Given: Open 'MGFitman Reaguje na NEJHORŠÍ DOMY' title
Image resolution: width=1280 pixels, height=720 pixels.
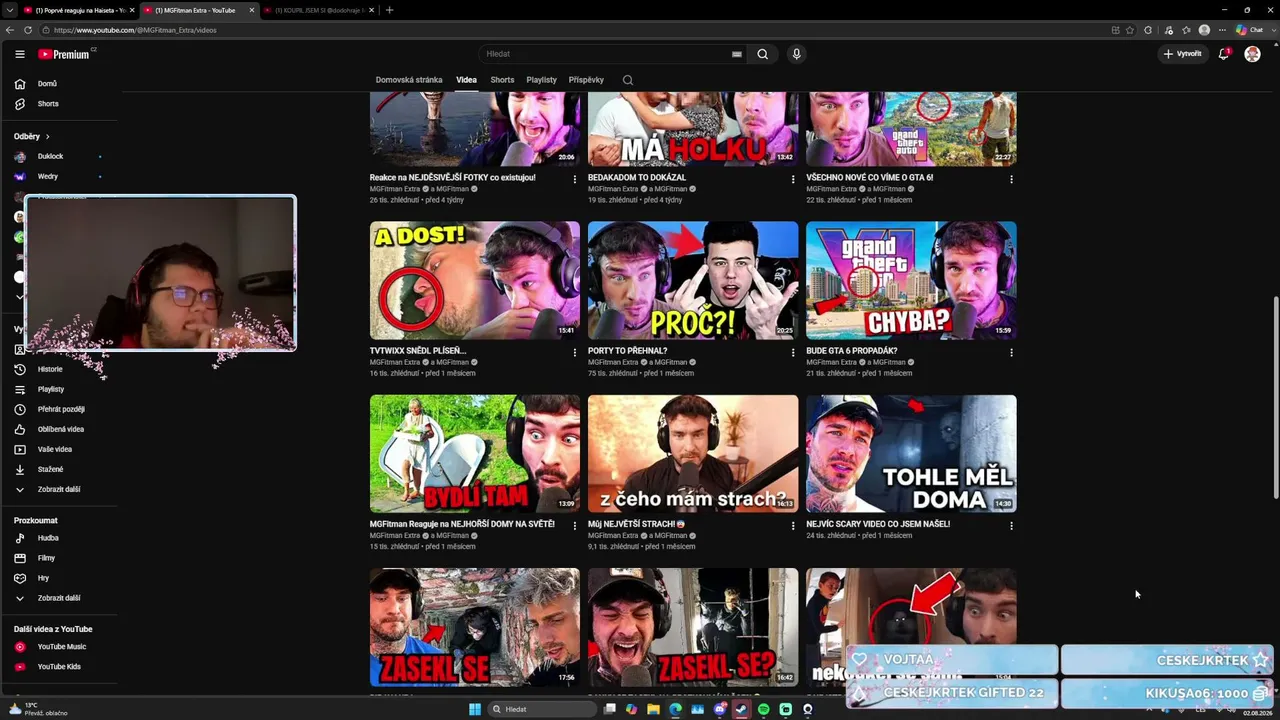Looking at the screenshot, I should 462,524.
